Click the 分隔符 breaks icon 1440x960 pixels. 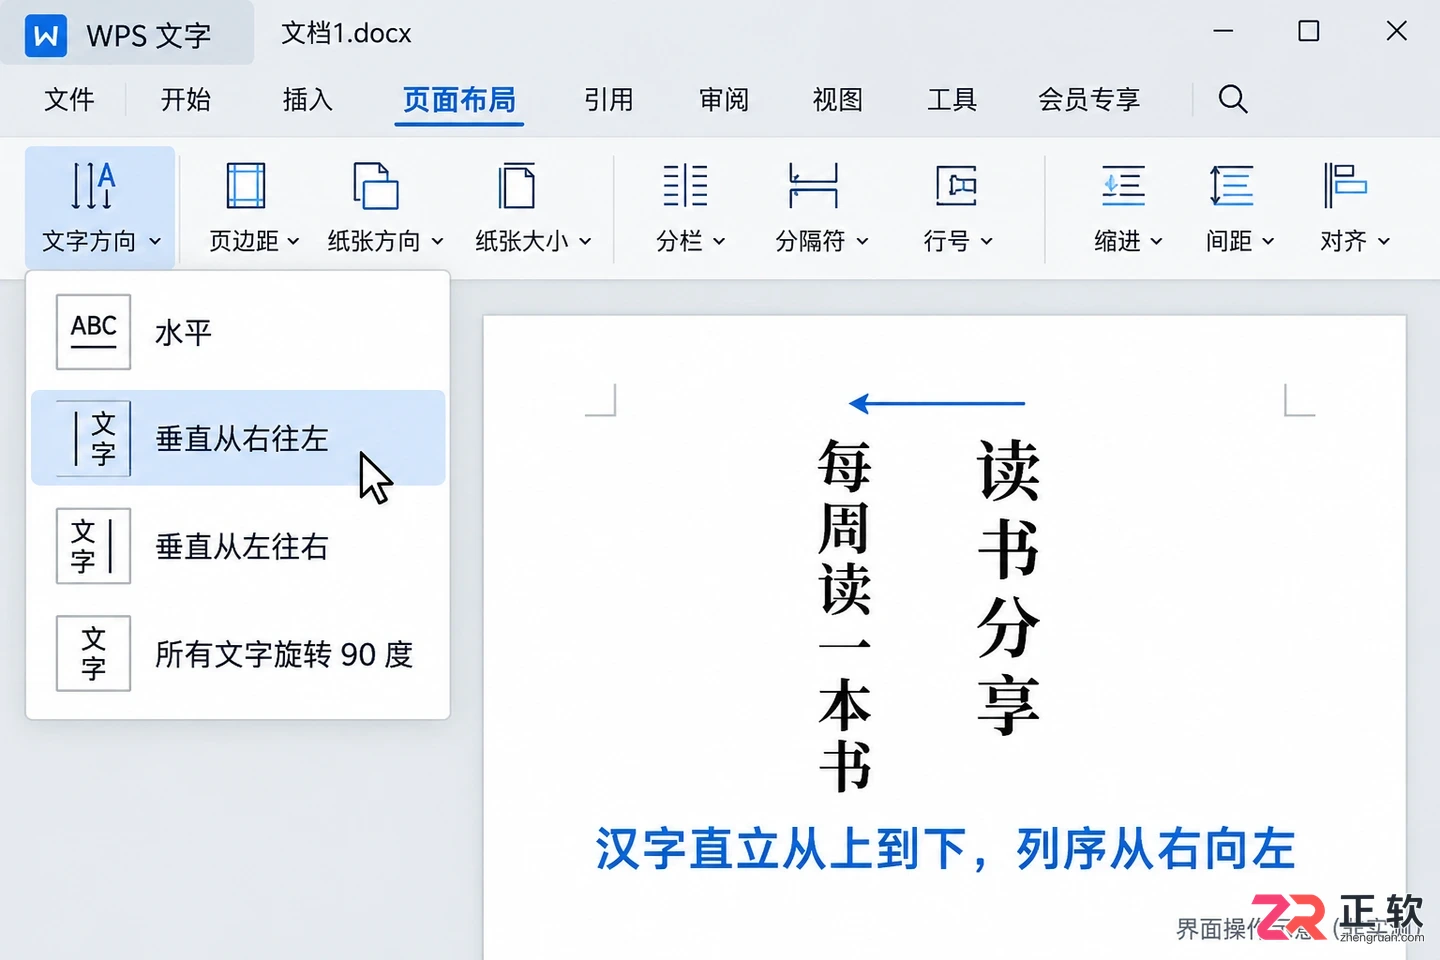click(x=813, y=186)
